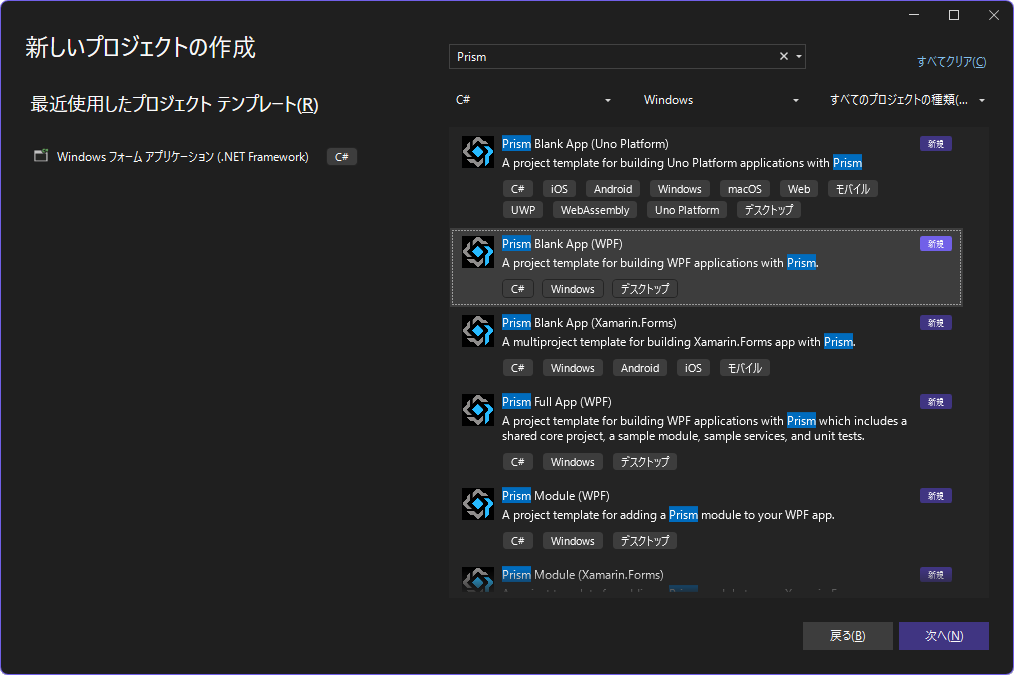This screenshot has height=675, width=1014.
Task: Click the Web tag on Uno Platform template
Action: [x=799, y=189]
